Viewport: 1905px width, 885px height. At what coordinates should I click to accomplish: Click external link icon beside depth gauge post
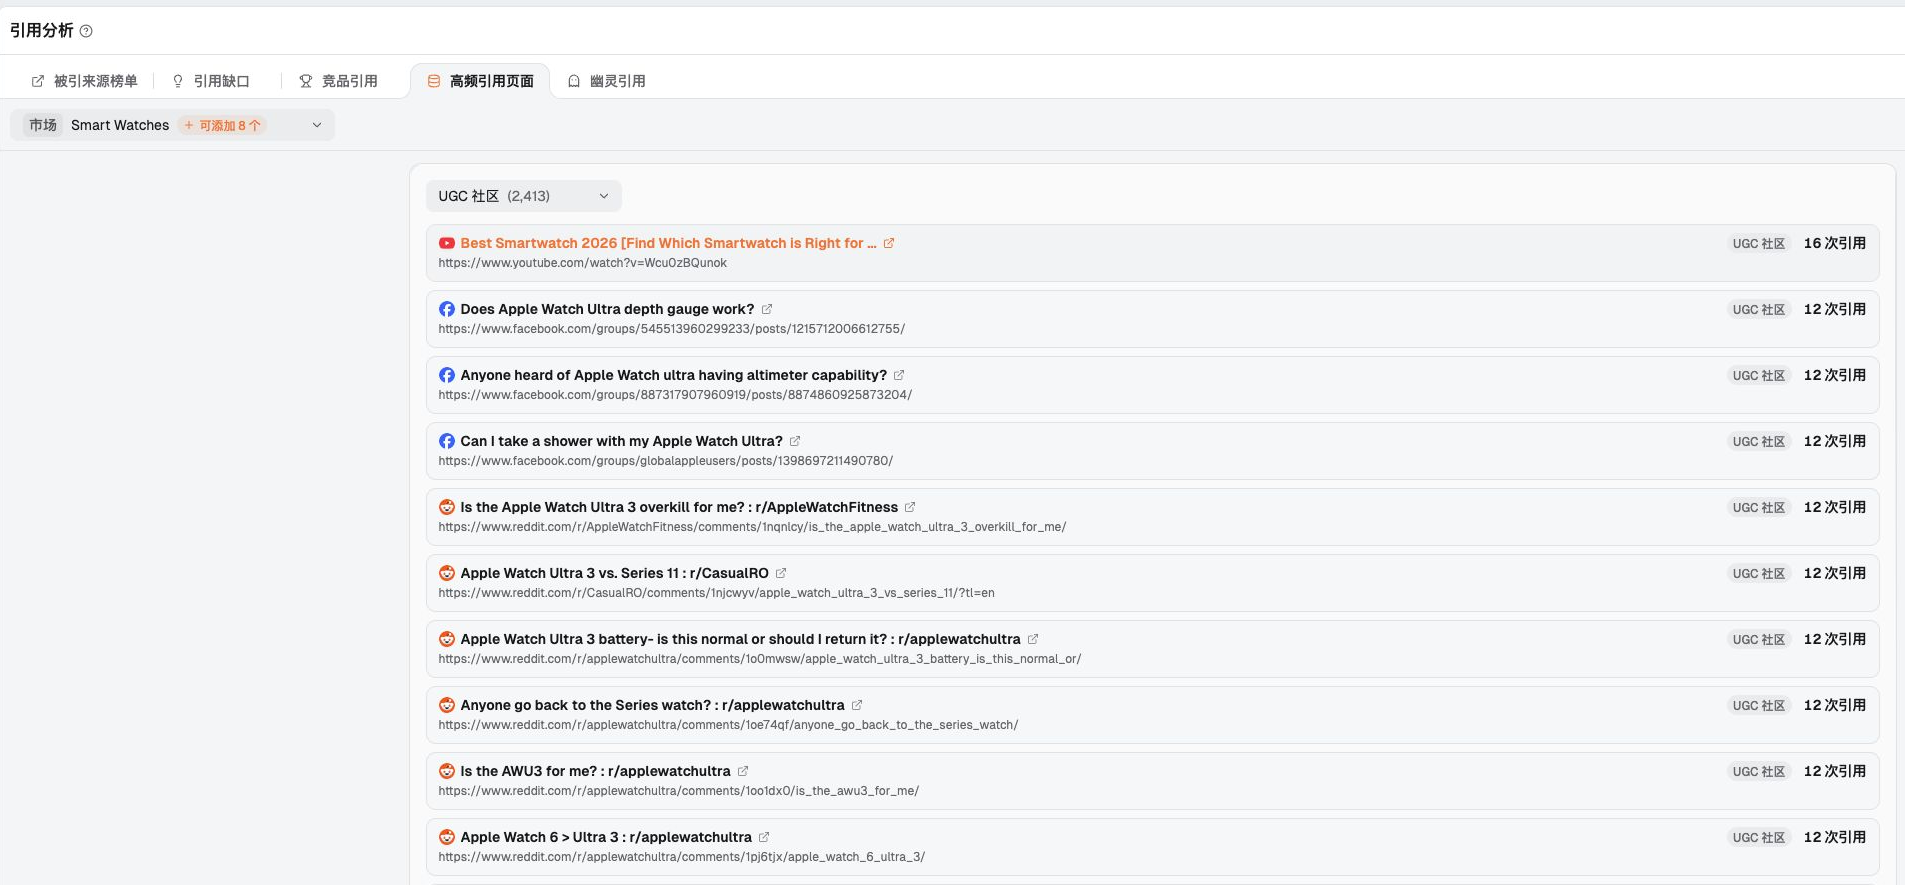(767, 309)
